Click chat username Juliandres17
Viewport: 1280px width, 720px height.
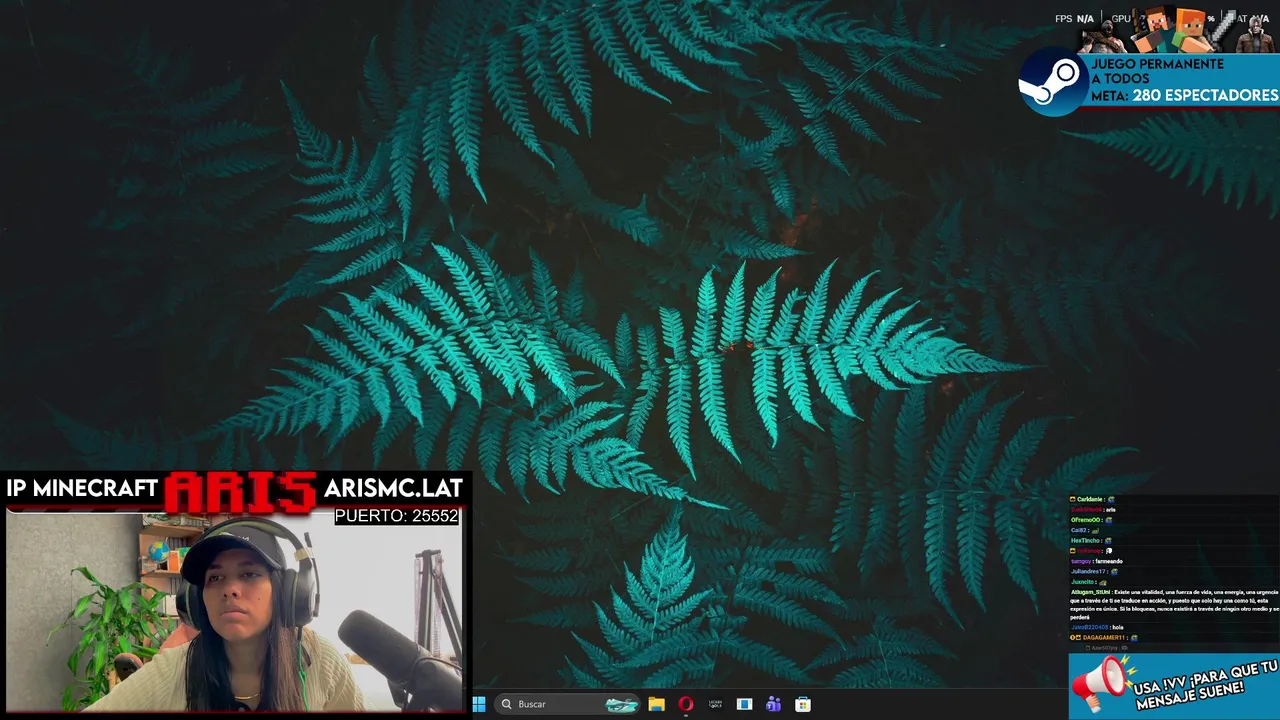[x=1087, y=572]
